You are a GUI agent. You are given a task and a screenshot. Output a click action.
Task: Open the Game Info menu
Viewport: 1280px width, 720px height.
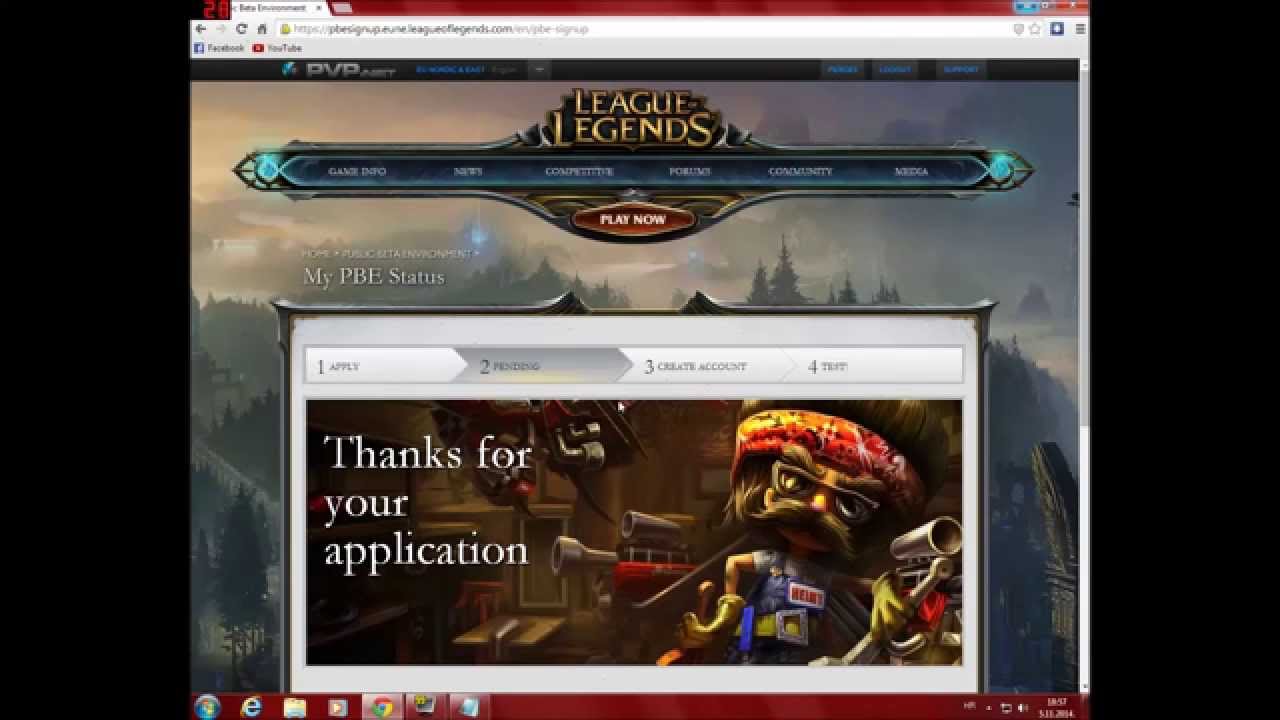pos(357,171)
